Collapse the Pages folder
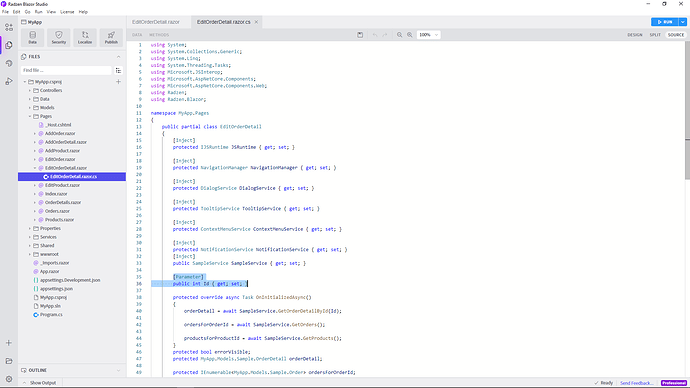 (30, 117)
